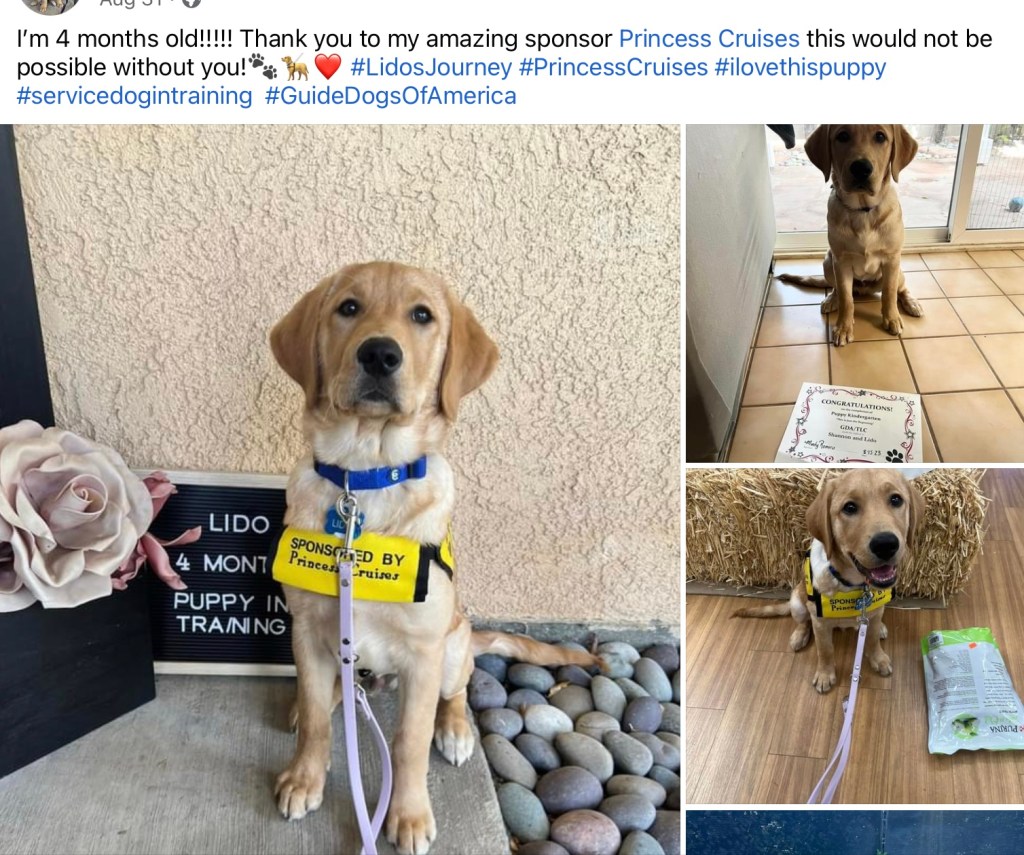Open the Aug 31 post timestamp
Viewport: 1024px width, 855px height.
tap(137, 3)
